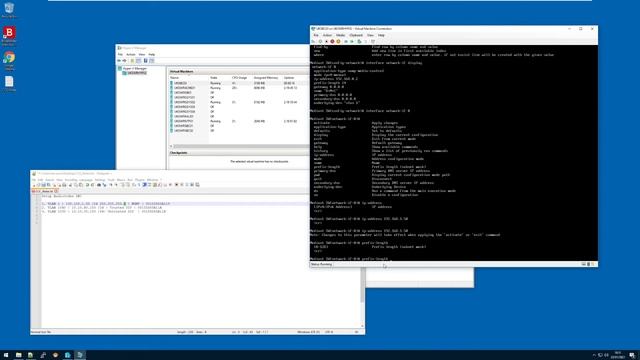
Task: Open Clipboard menu in Virtual Machine Connection
Action: click(x=356, y=35)
